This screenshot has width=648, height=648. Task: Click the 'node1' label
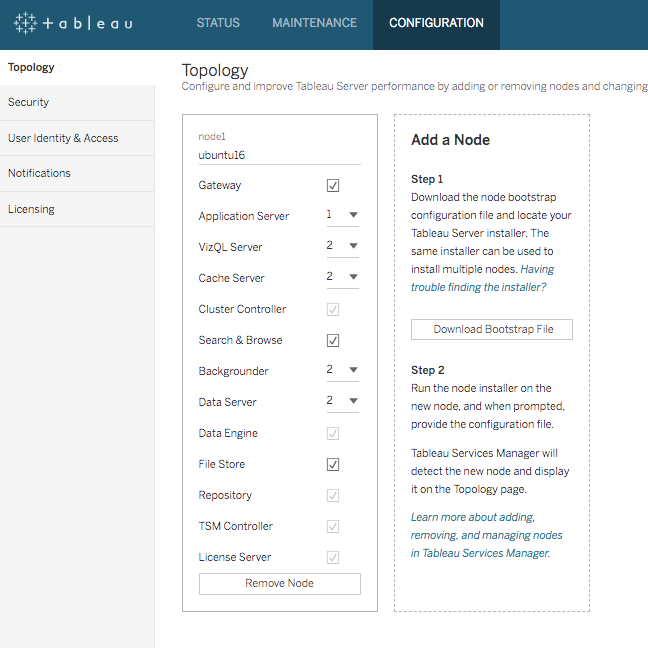(212, 137)
